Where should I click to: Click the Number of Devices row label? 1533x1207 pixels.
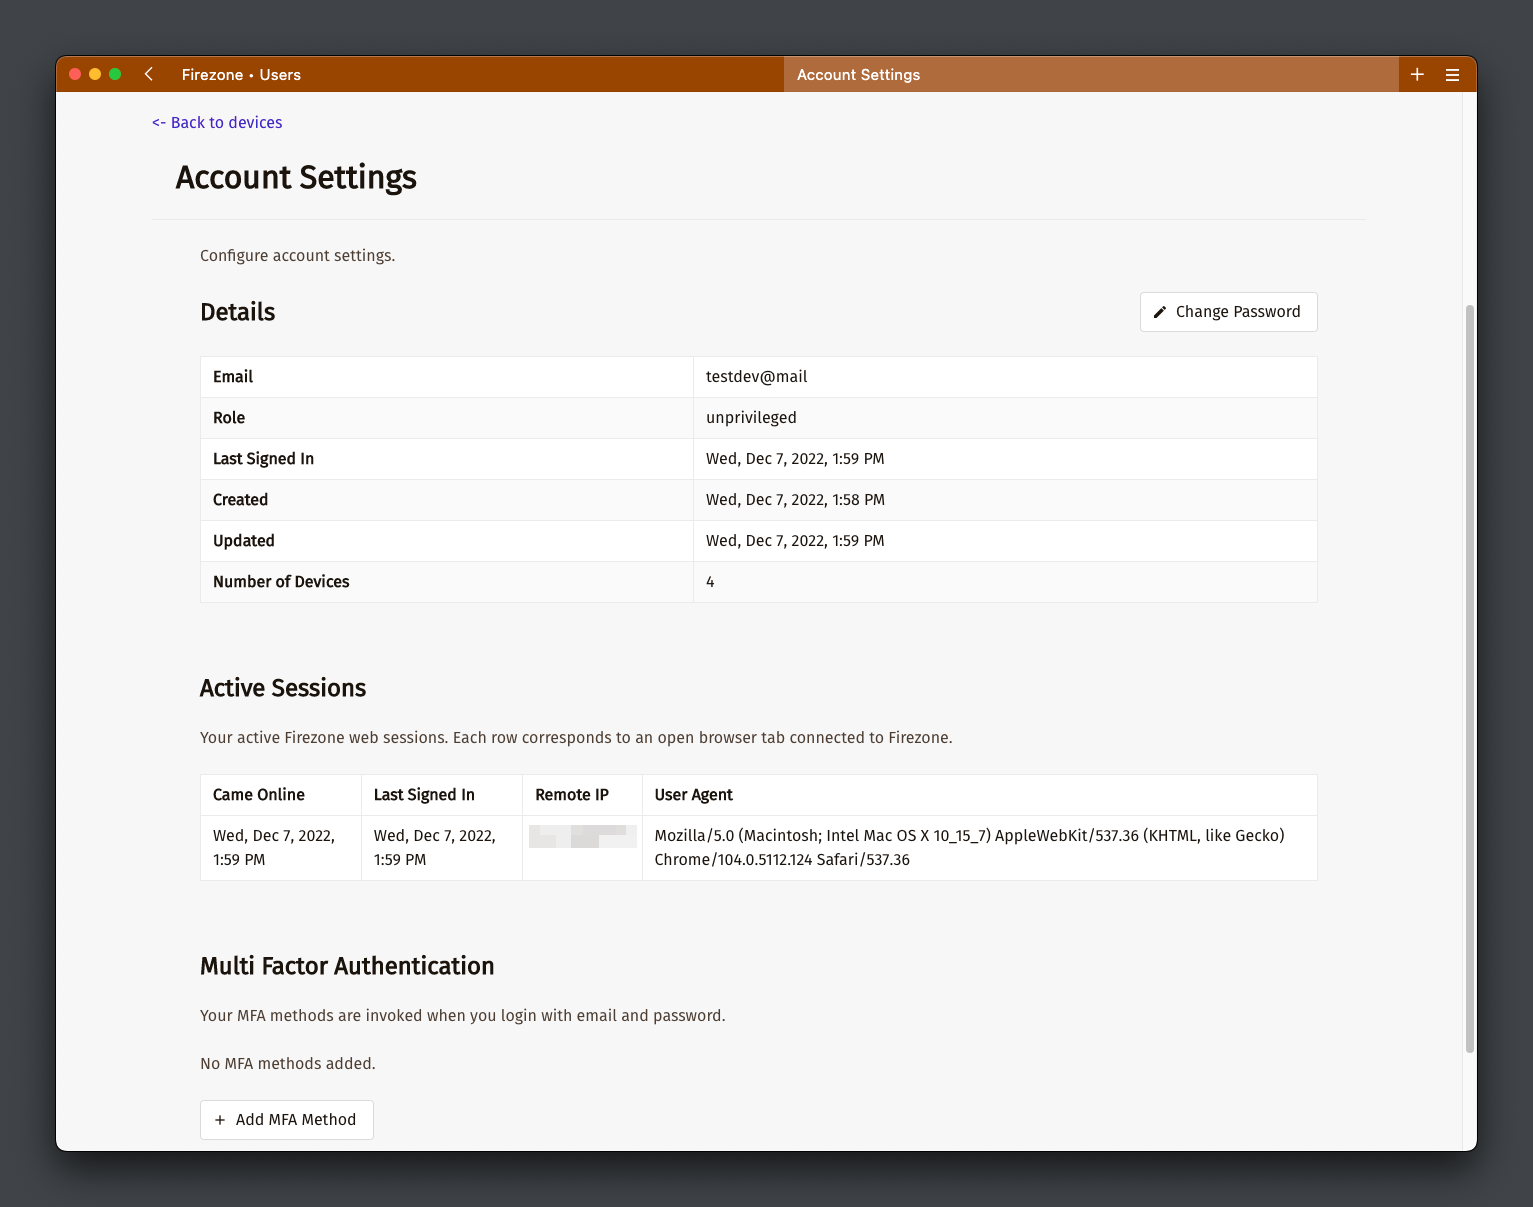pos(281,582)
